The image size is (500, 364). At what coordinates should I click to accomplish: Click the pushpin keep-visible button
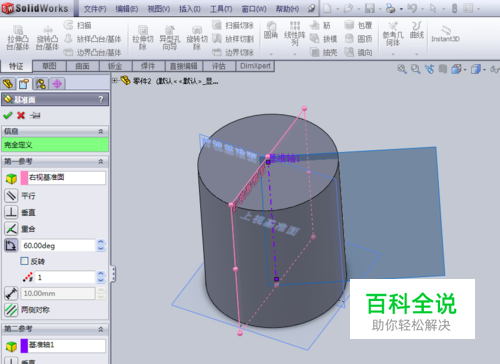pos(35,115)
